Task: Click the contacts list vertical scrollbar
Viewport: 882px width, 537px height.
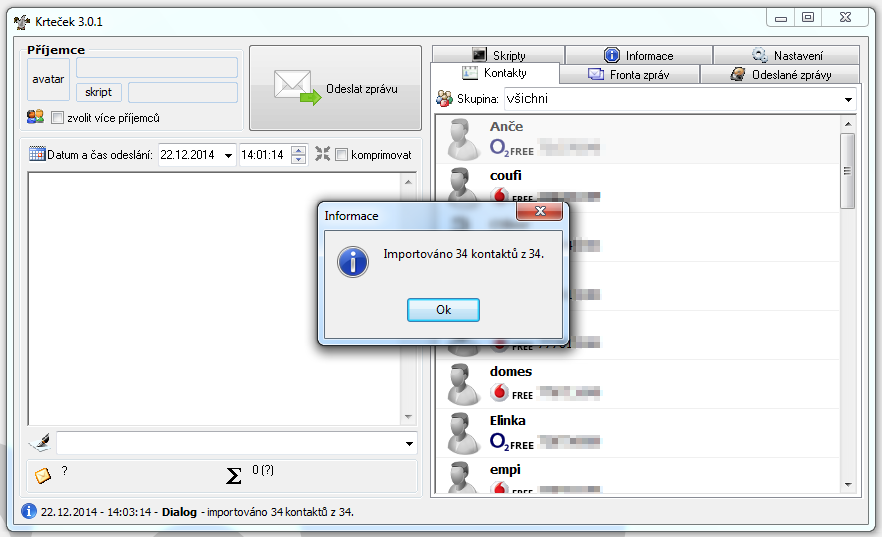Action: click(847, 300)
